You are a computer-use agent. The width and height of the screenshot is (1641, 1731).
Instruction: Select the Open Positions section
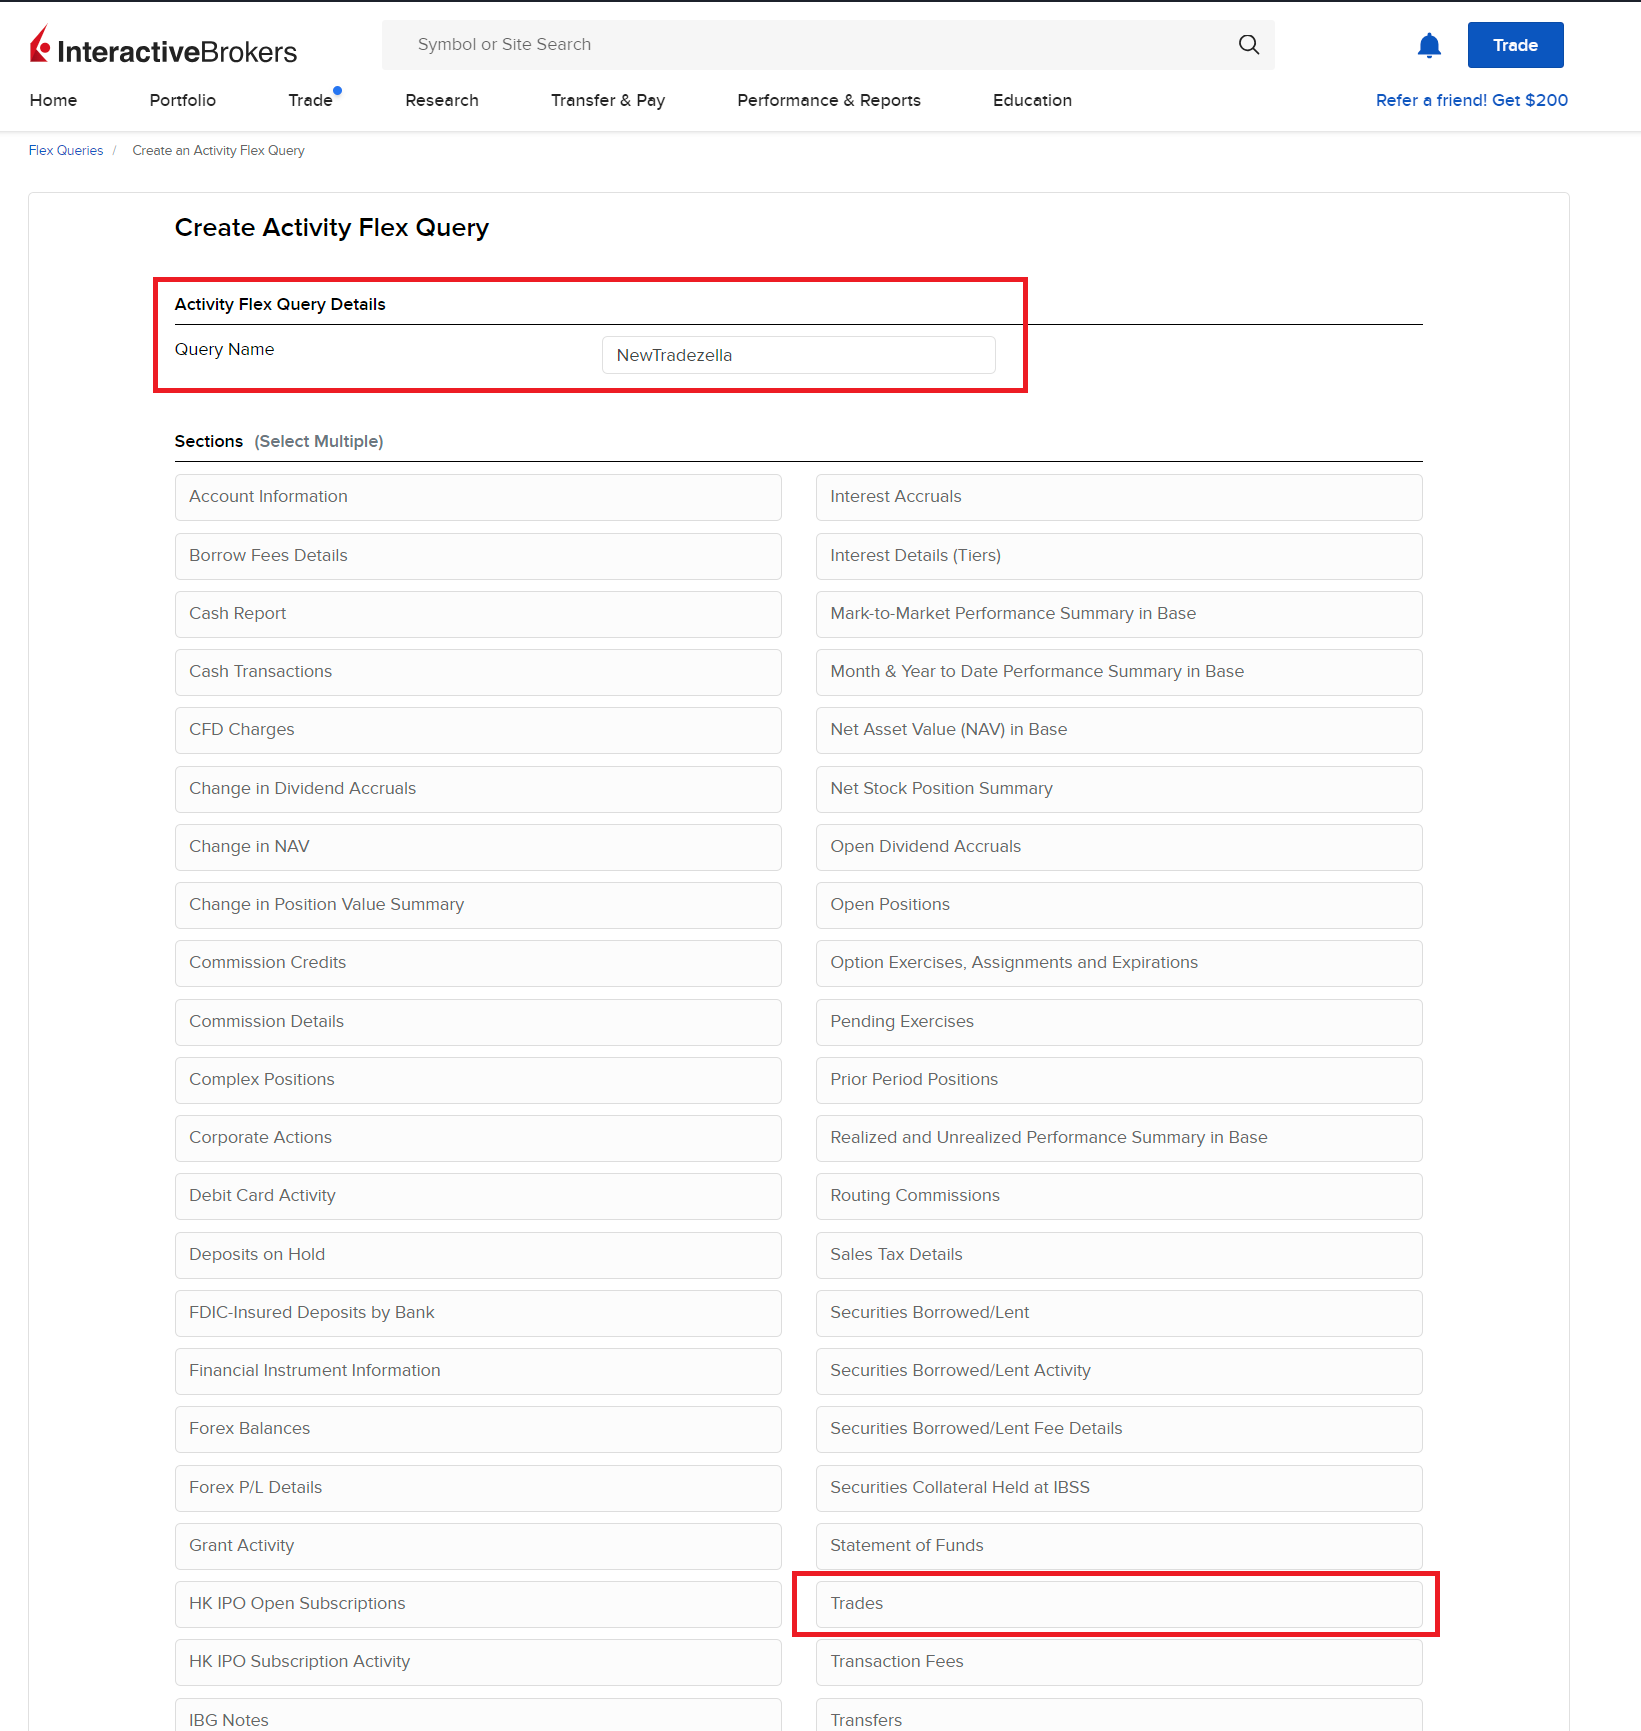click(x=1118, y=905)
